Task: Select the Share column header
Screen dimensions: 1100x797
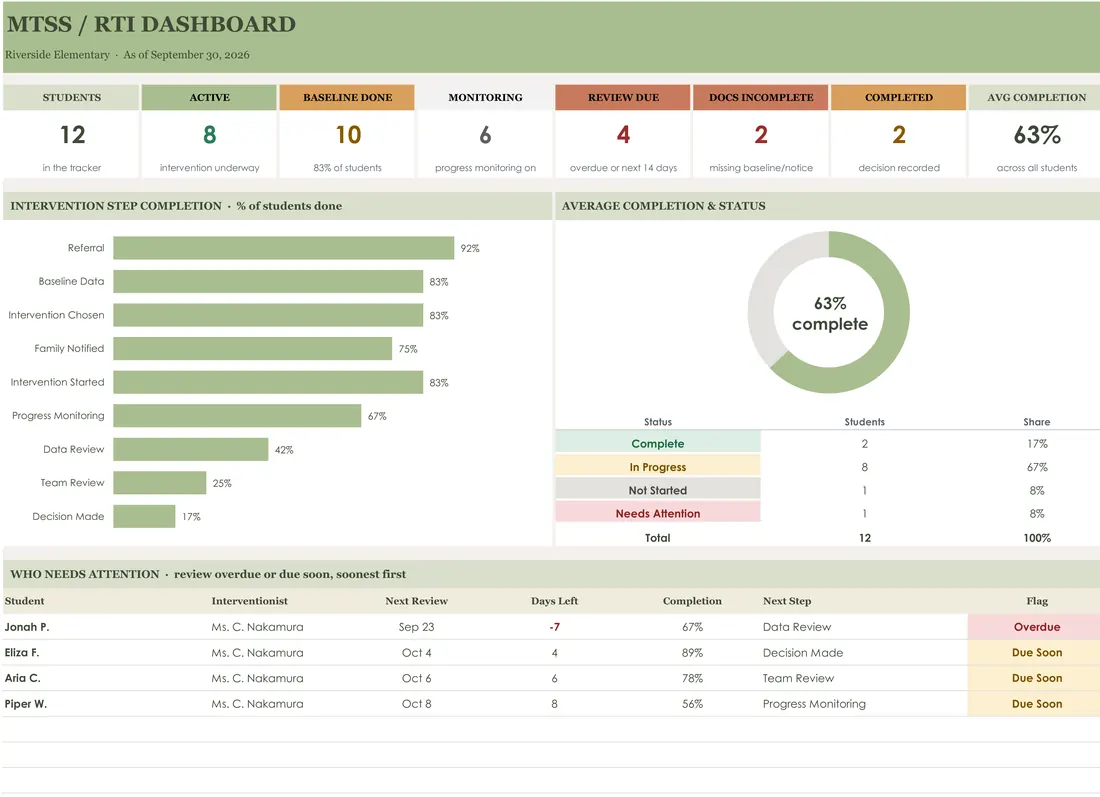Action: coord(1037,422)
